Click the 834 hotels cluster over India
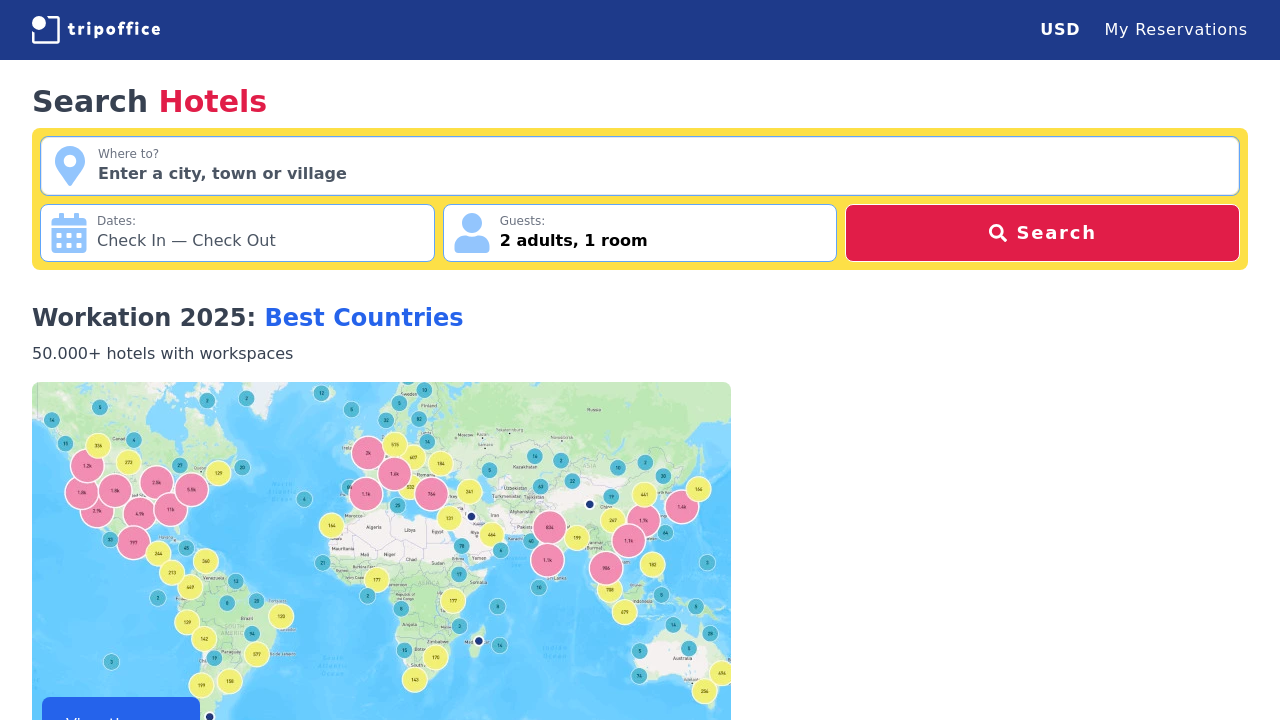The width and height of the screenshot is (1280, 720). pos(548,527)
